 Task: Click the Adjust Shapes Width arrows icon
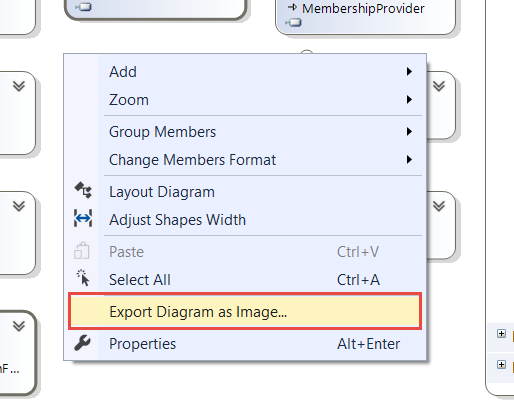(x=83, y=218)
